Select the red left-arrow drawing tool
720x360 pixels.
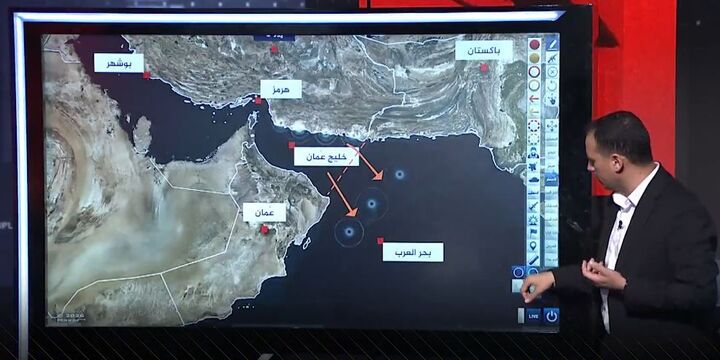coord(534,99)
